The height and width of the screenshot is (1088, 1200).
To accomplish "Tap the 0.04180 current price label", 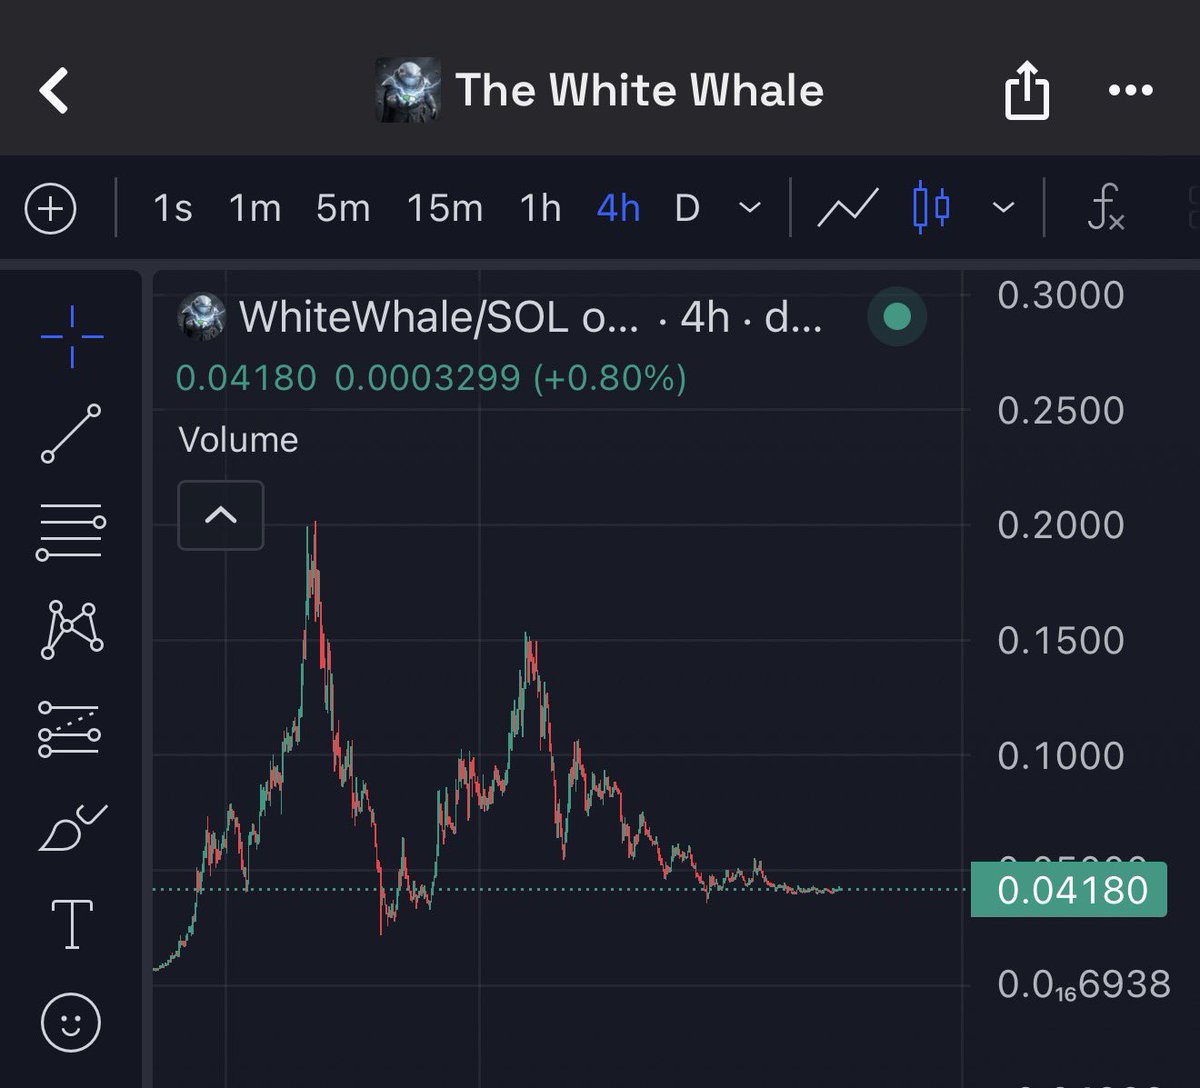I will tap(1069, 889).
